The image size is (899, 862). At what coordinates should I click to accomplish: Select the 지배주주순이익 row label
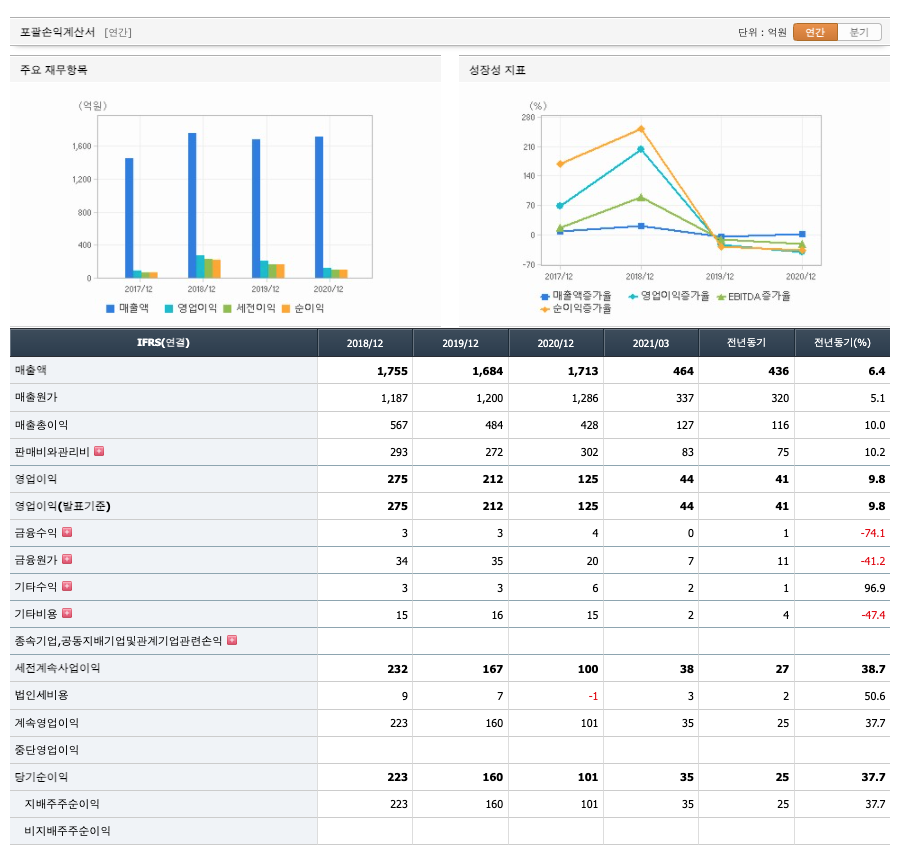62,804
